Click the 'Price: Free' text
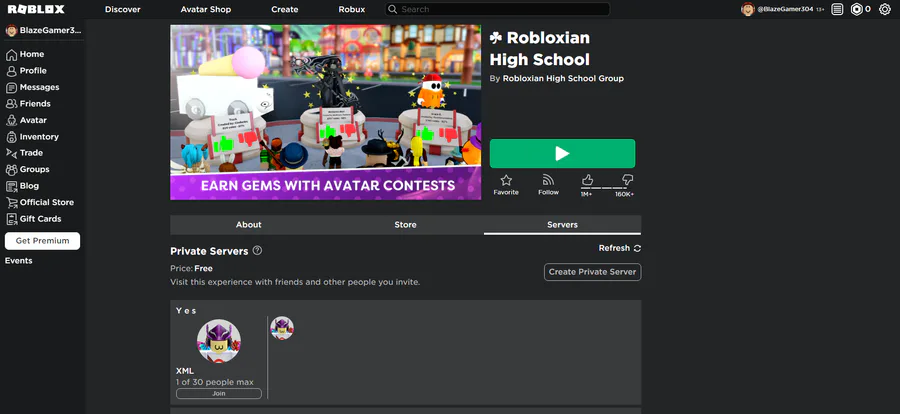 [x=192, y=268]
